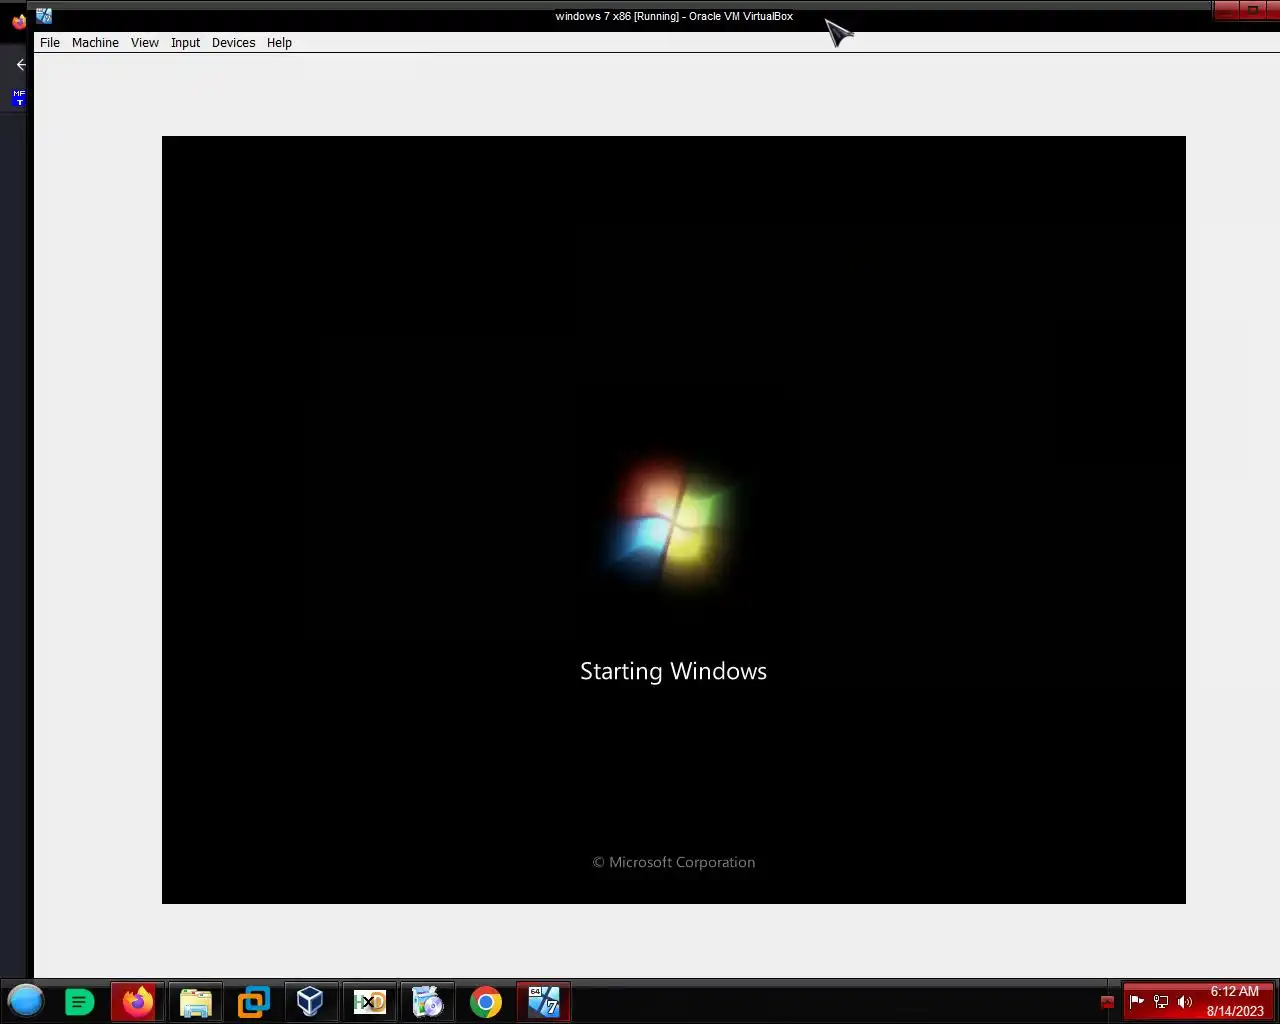Open the network status tray icon
Screen dimensions: 1280x1024
coord(1161,1002)
